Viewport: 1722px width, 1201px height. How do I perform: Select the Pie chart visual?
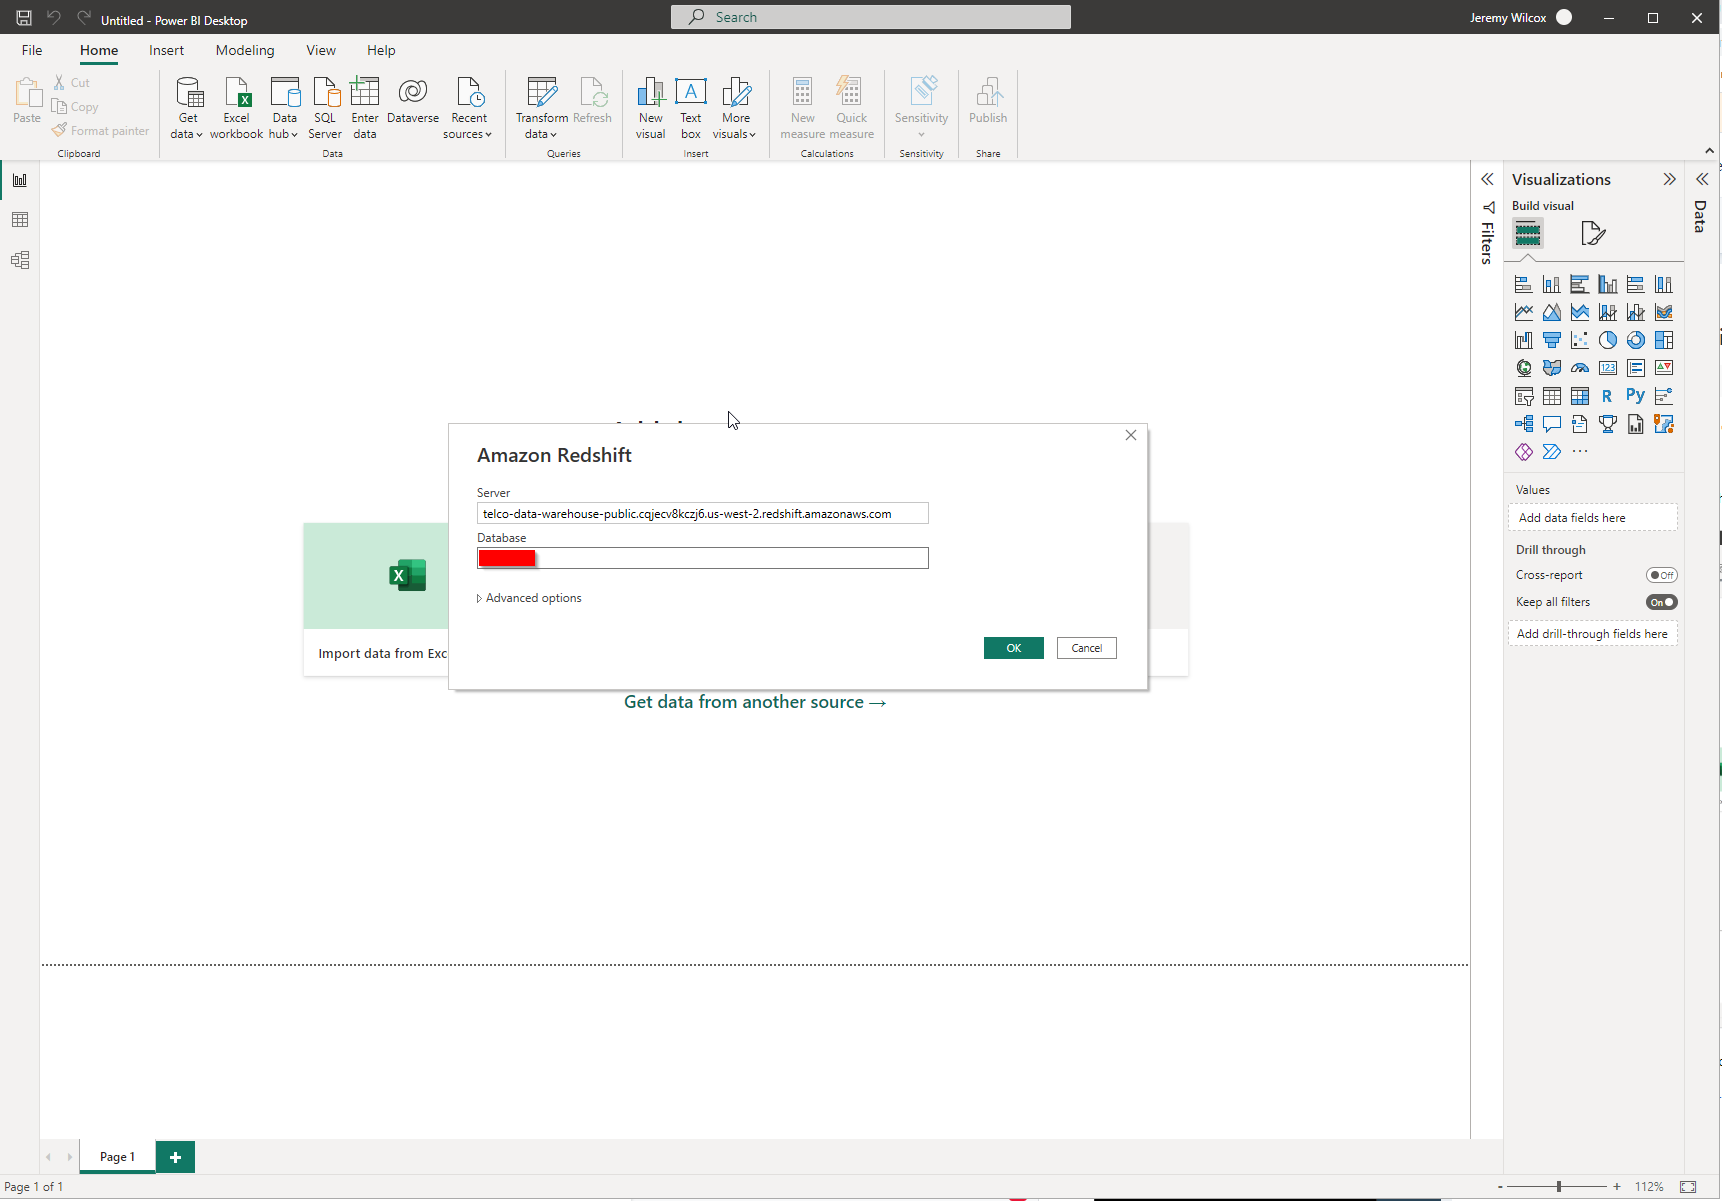pyautogui.click(x=1607, y=340)
